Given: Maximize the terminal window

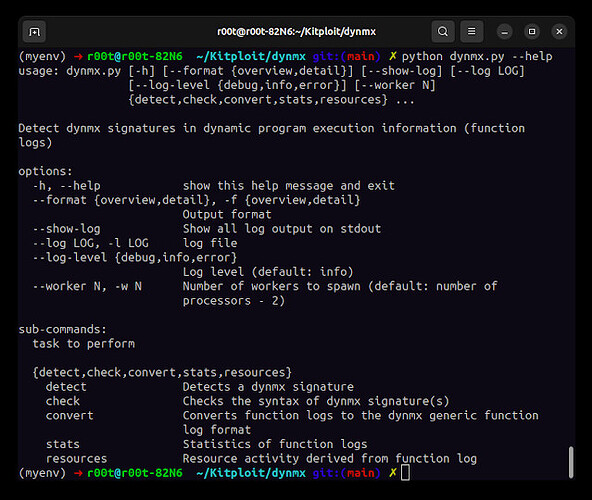Looking at the screenshot, I should pyautogui.click(x=532, y=32).
